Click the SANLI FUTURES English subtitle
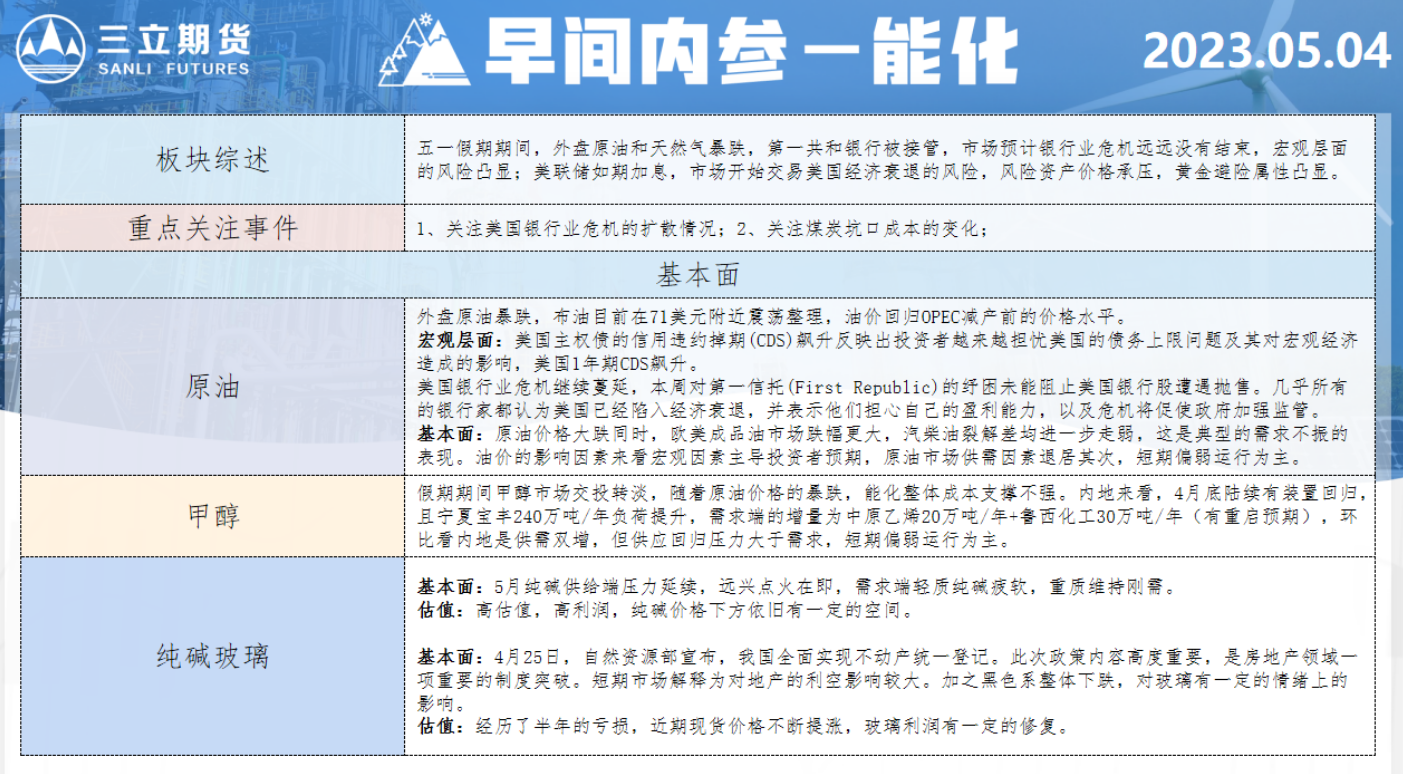Screen dimensions: 1403x774 (173, 69)
